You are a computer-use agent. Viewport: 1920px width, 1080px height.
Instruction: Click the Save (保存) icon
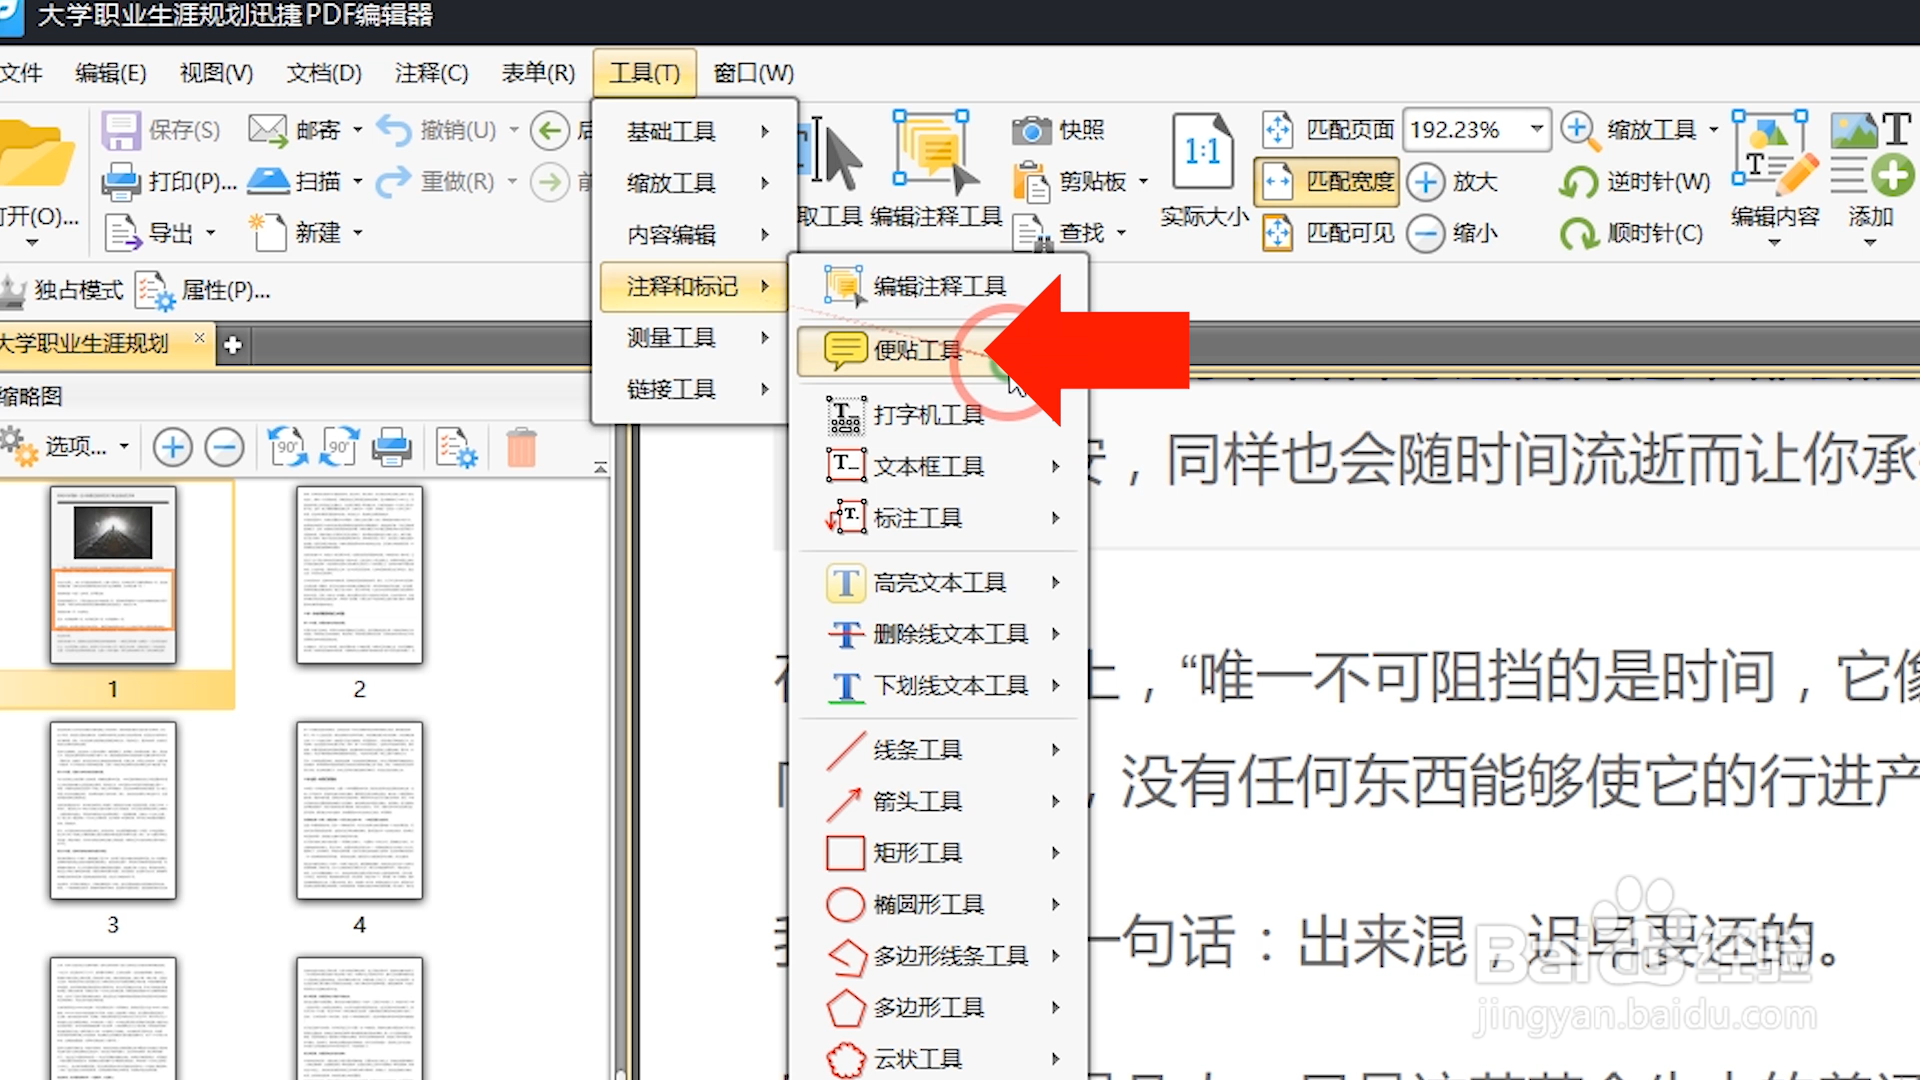click(121, 130)
